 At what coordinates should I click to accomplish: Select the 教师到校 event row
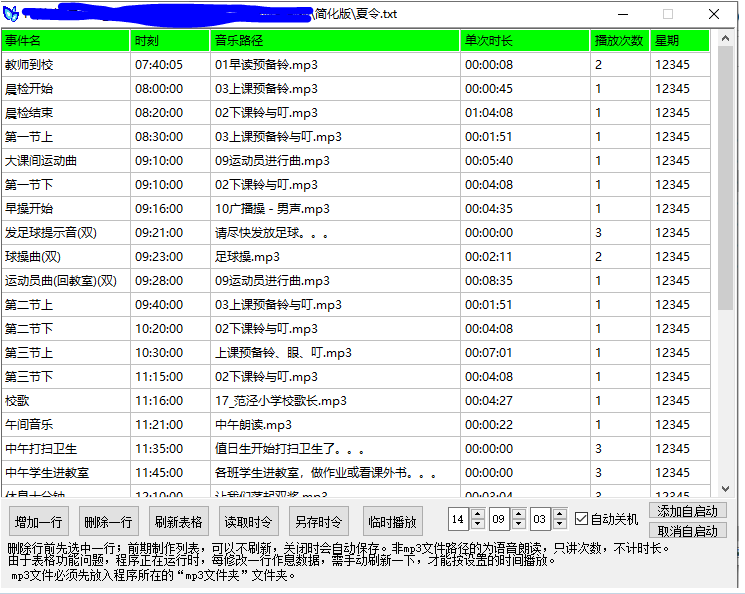pos(66,65)
